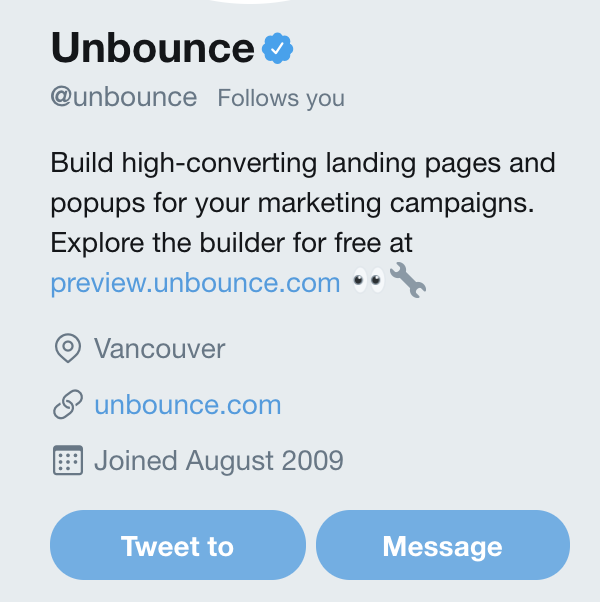
Task: Click the chain link icon
Action: (x=67, y=405)
